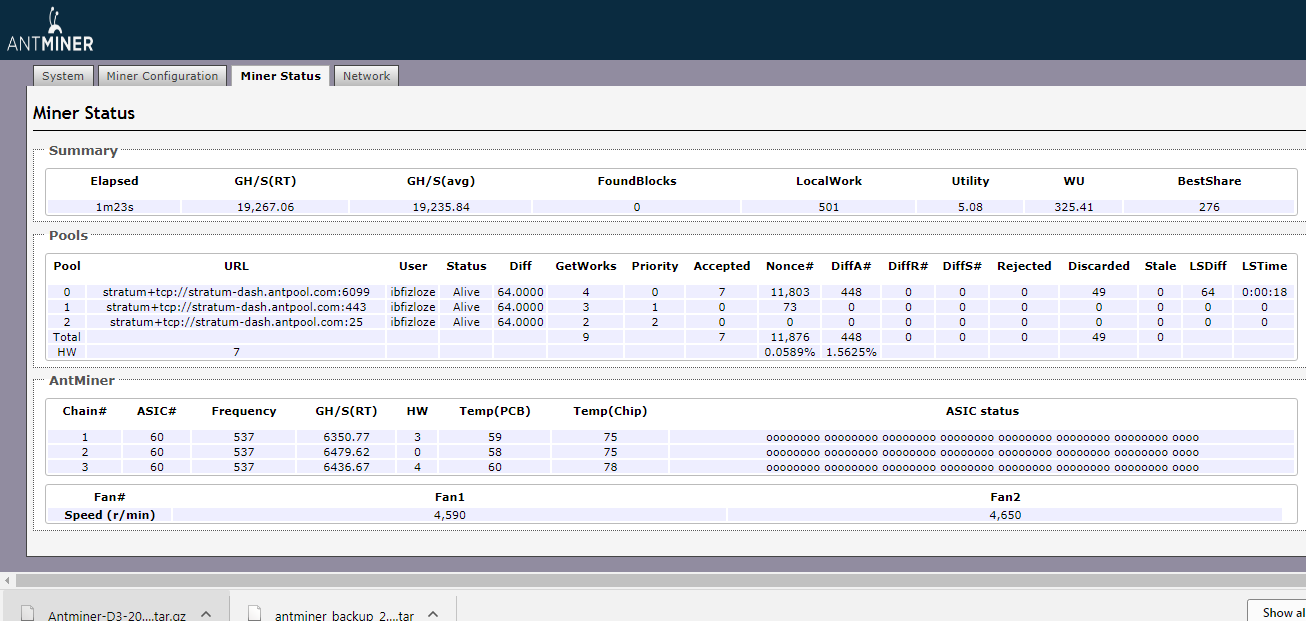Click the Show all downloads button
The height and width of the screenshot is (621, 1306).
(x=1280, y=612)
